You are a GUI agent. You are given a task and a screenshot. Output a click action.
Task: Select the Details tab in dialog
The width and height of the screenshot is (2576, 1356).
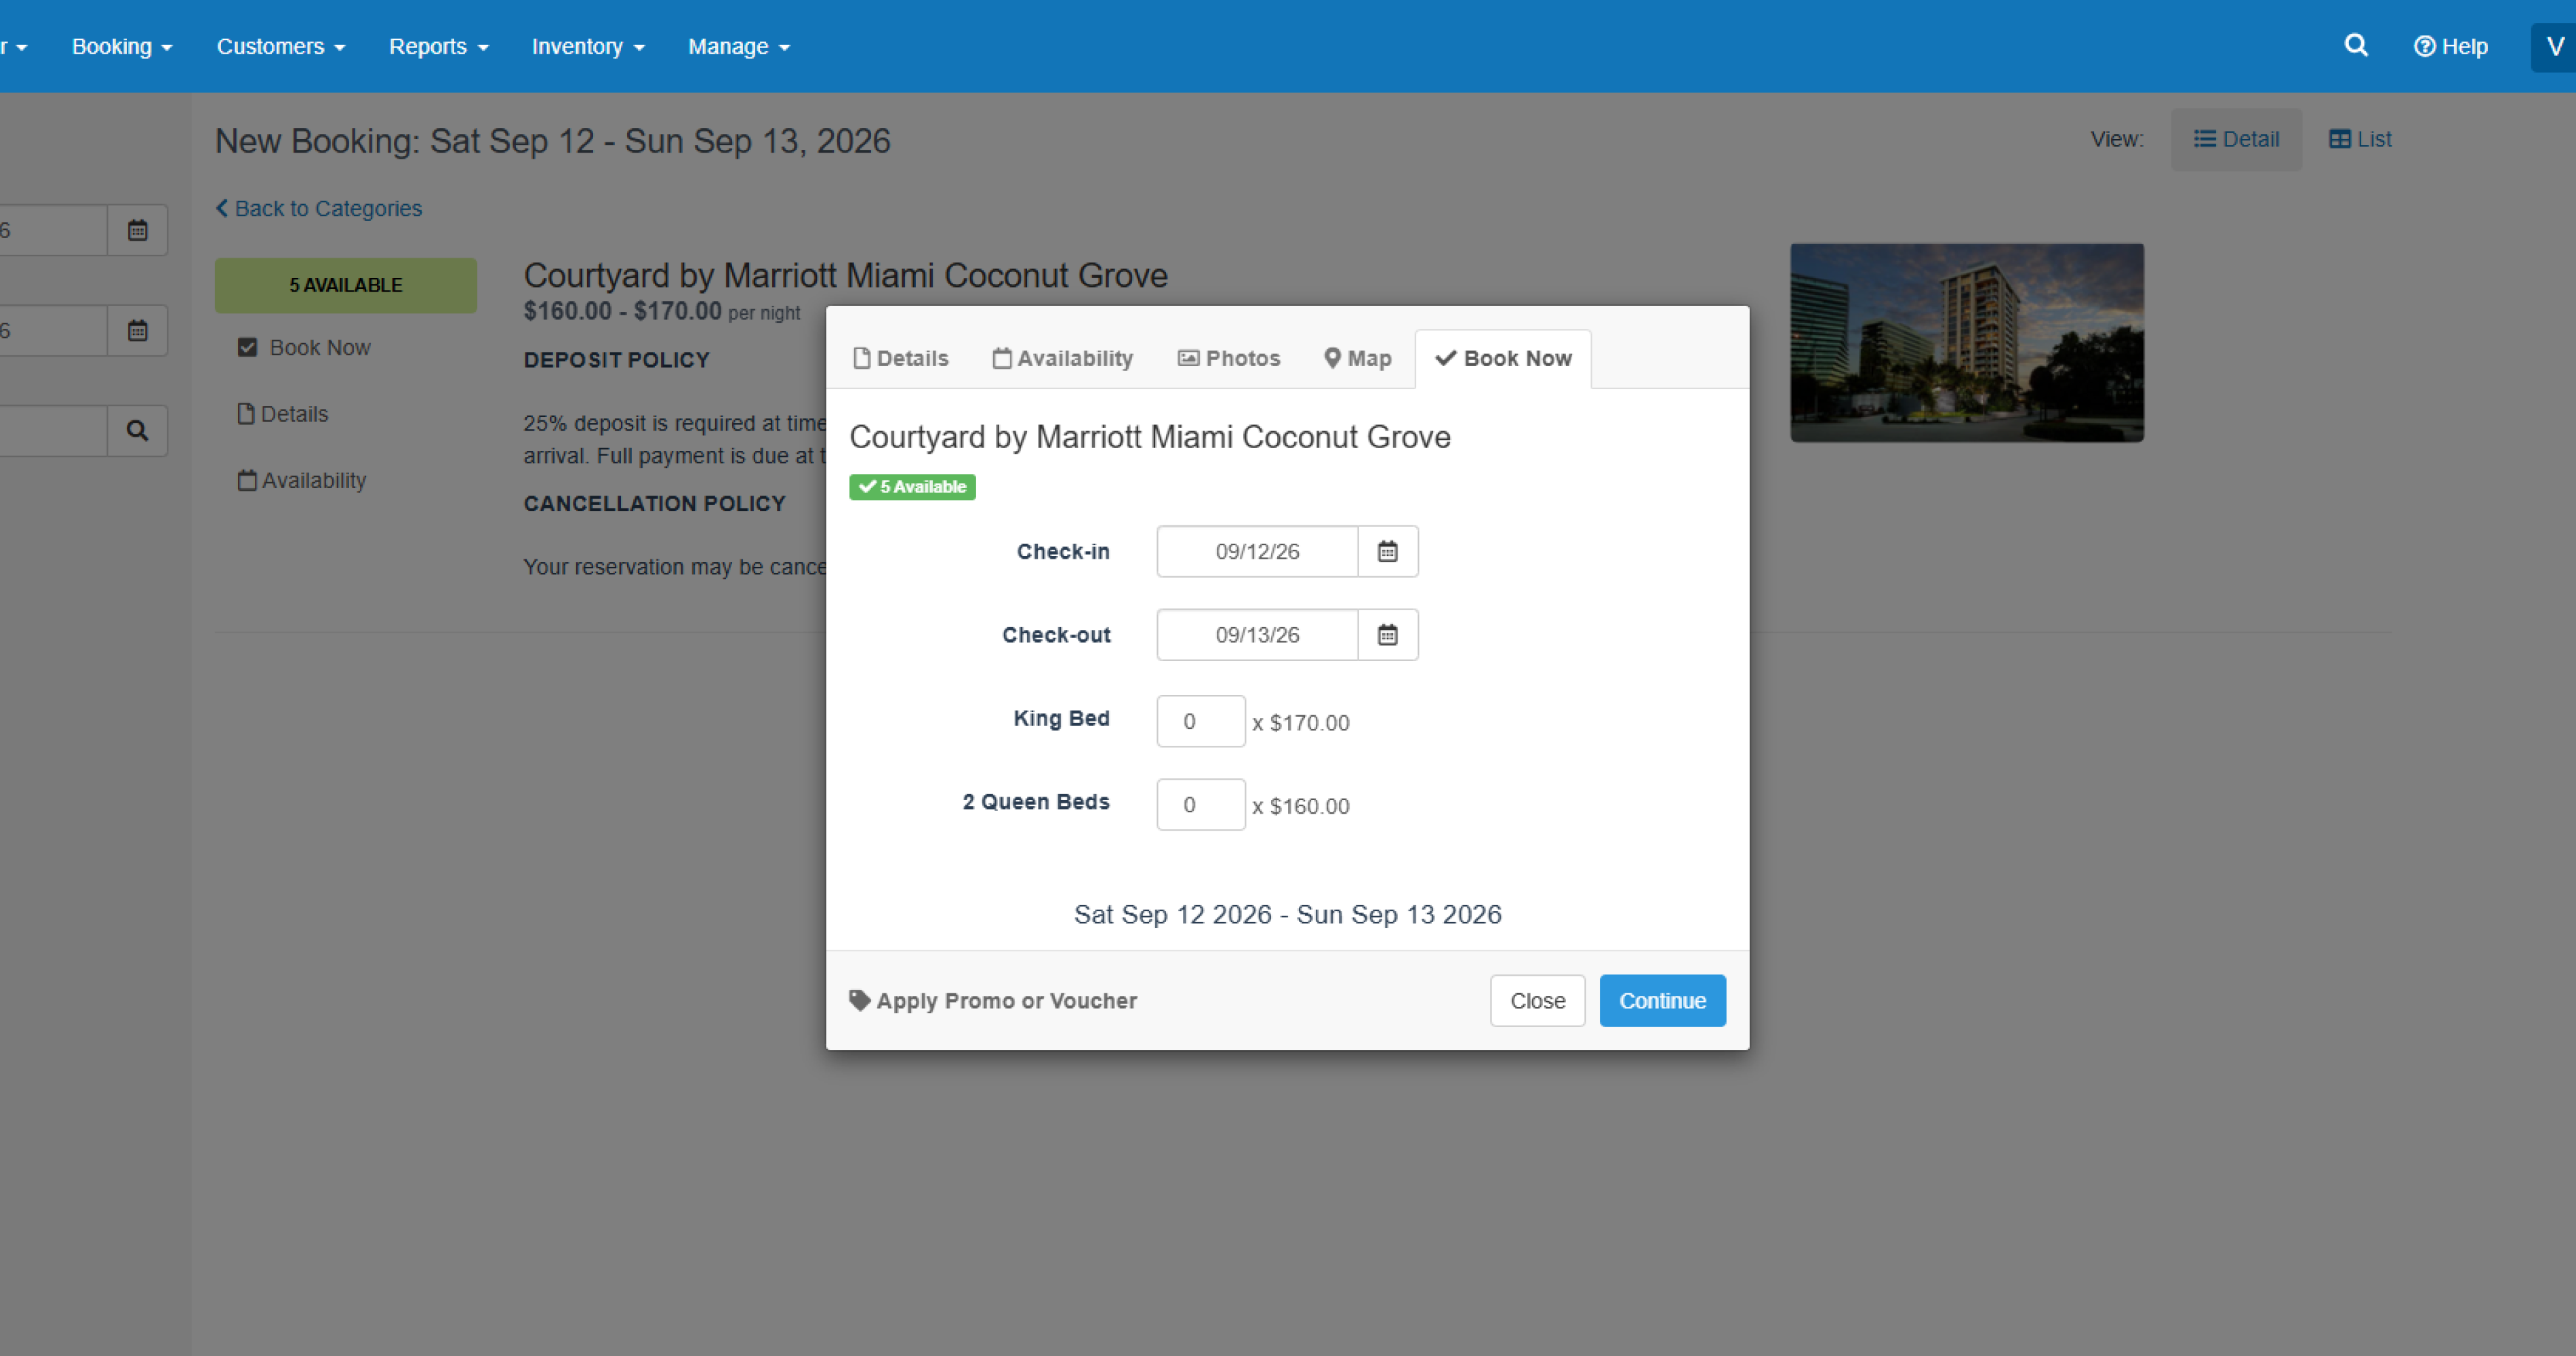[x=901, y=358]
